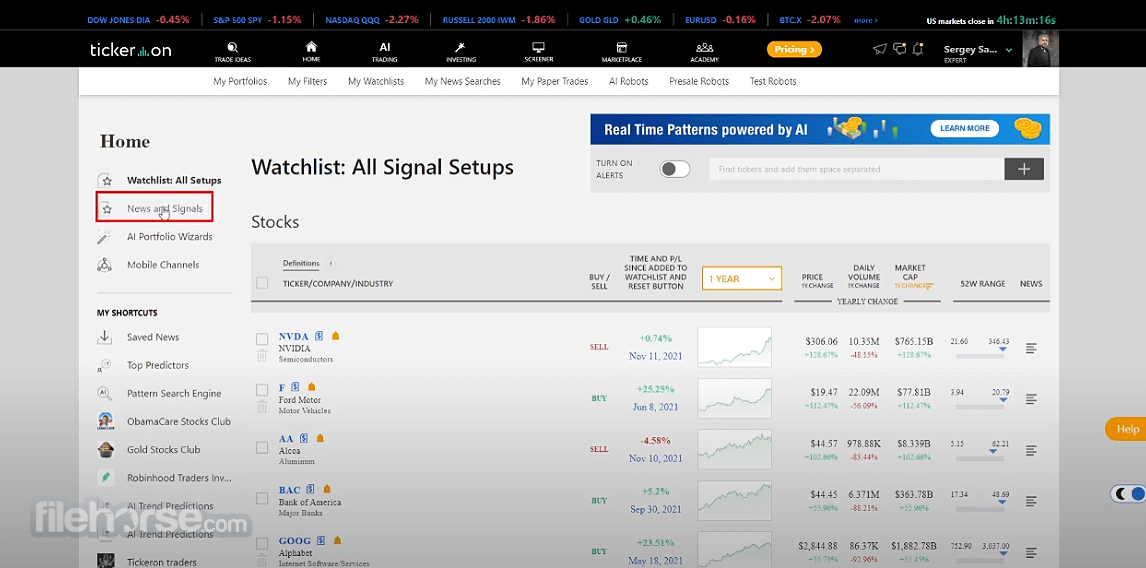The width and height of the screenshot is (1146, 568).
Task: Click alert bell icon next to NVDA
Action: [x=335, y=336]
